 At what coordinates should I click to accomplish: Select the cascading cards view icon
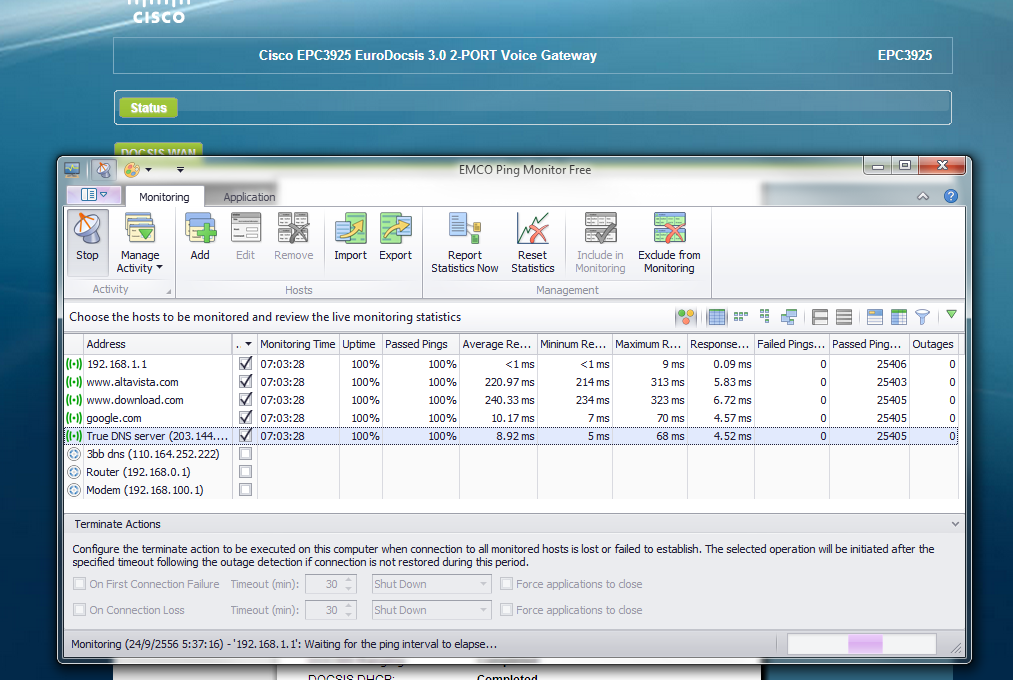[x=789, y=317]
